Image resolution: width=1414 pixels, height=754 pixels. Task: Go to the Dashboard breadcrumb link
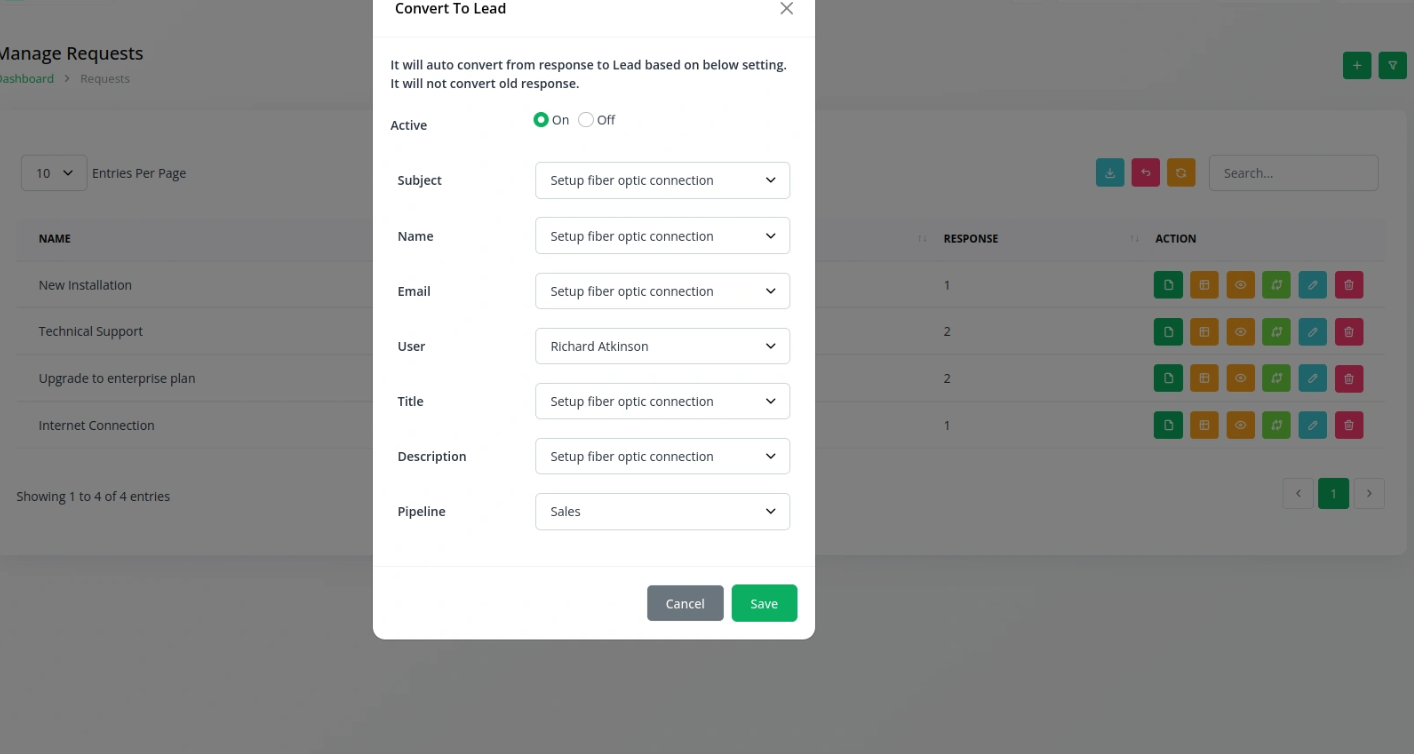click(26, 79)
